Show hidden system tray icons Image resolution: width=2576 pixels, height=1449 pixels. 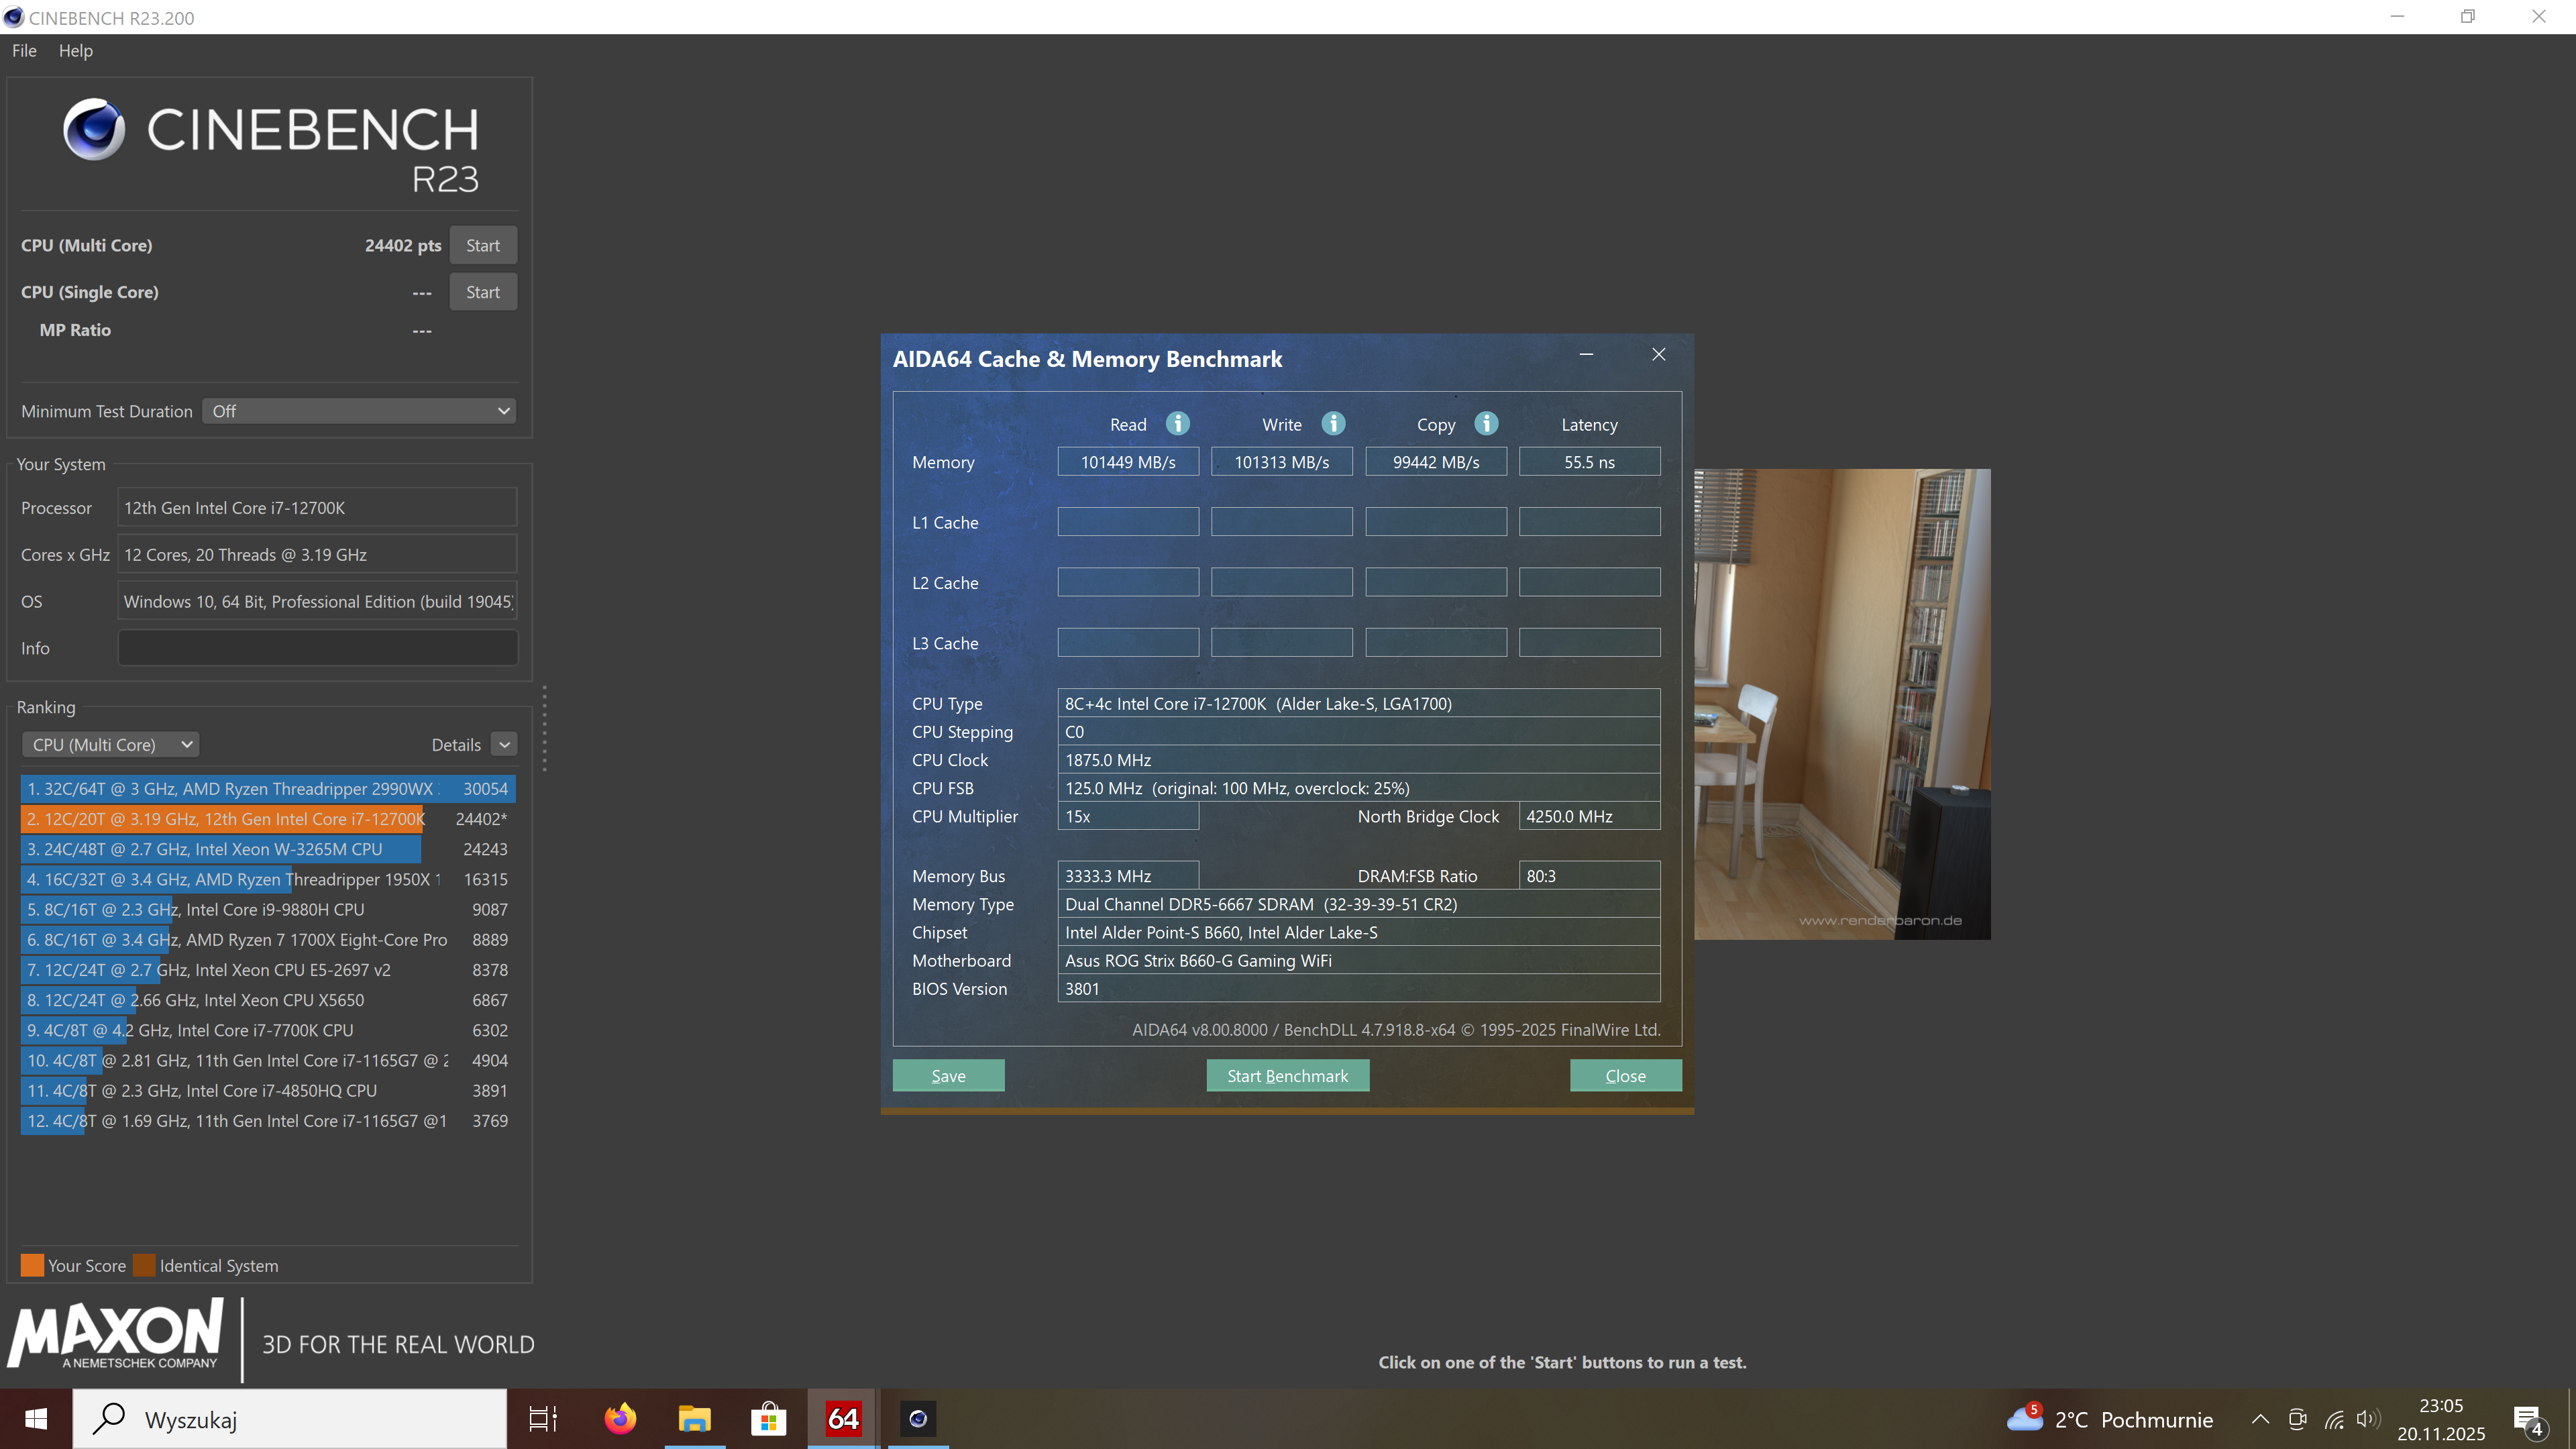(x=2260, y=1419)
